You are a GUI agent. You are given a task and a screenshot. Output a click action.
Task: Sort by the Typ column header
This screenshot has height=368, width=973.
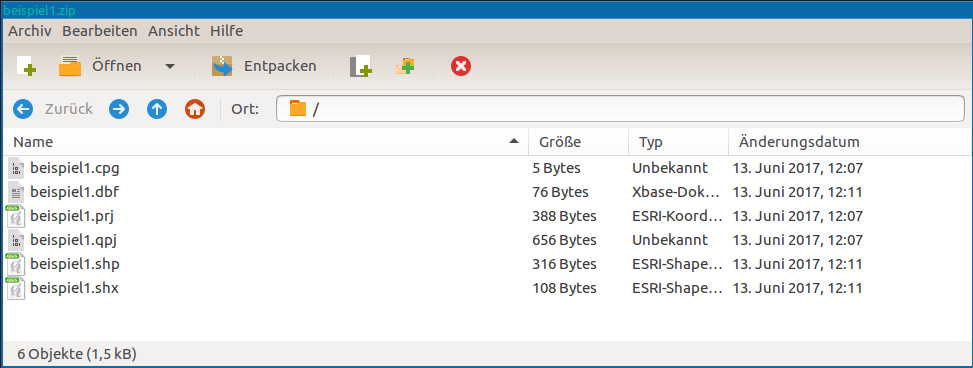click(678, 142)
